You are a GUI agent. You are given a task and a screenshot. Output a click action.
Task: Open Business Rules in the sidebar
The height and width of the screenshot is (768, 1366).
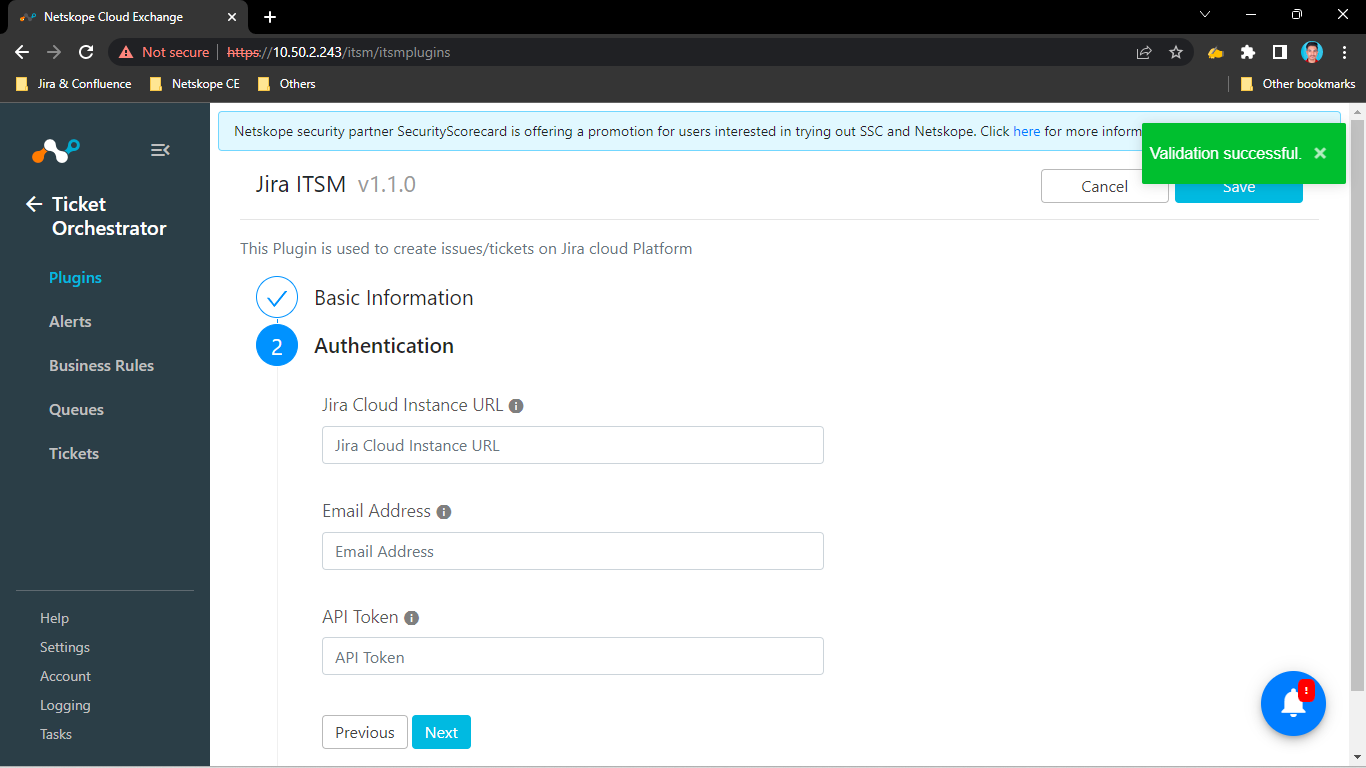click(101, 366)
